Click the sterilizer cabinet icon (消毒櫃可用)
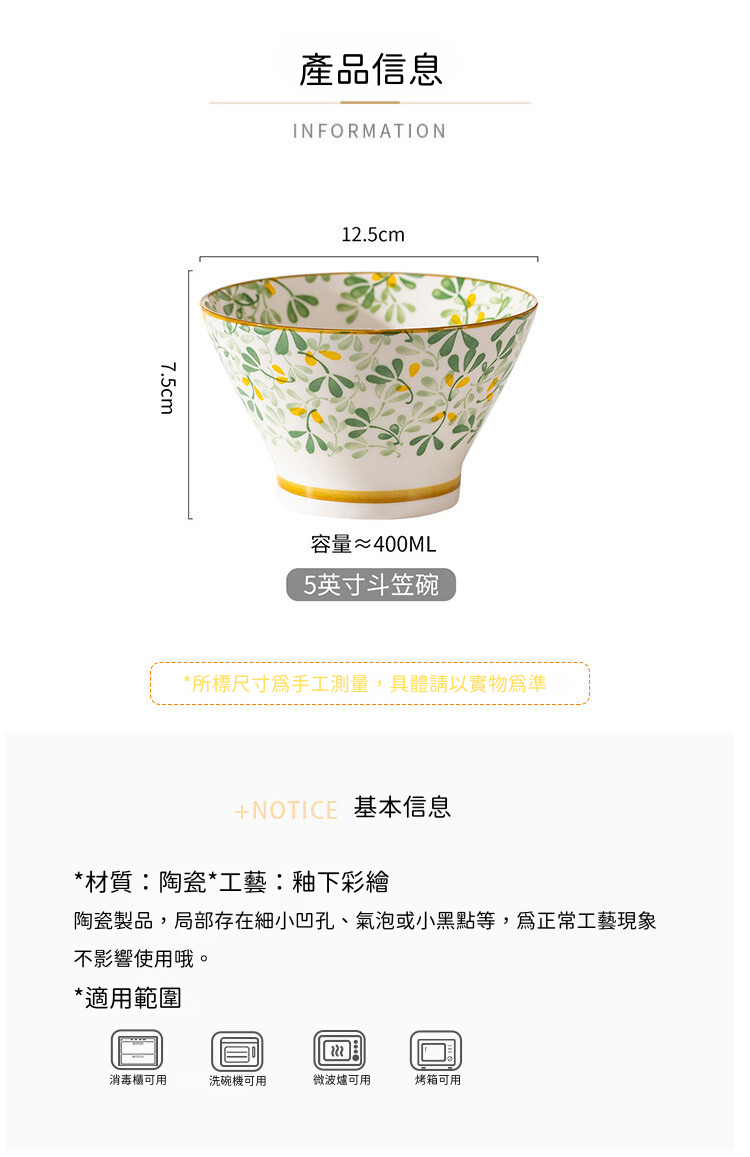Viewport: 750px width, 1157px height. pos(137,1049)
